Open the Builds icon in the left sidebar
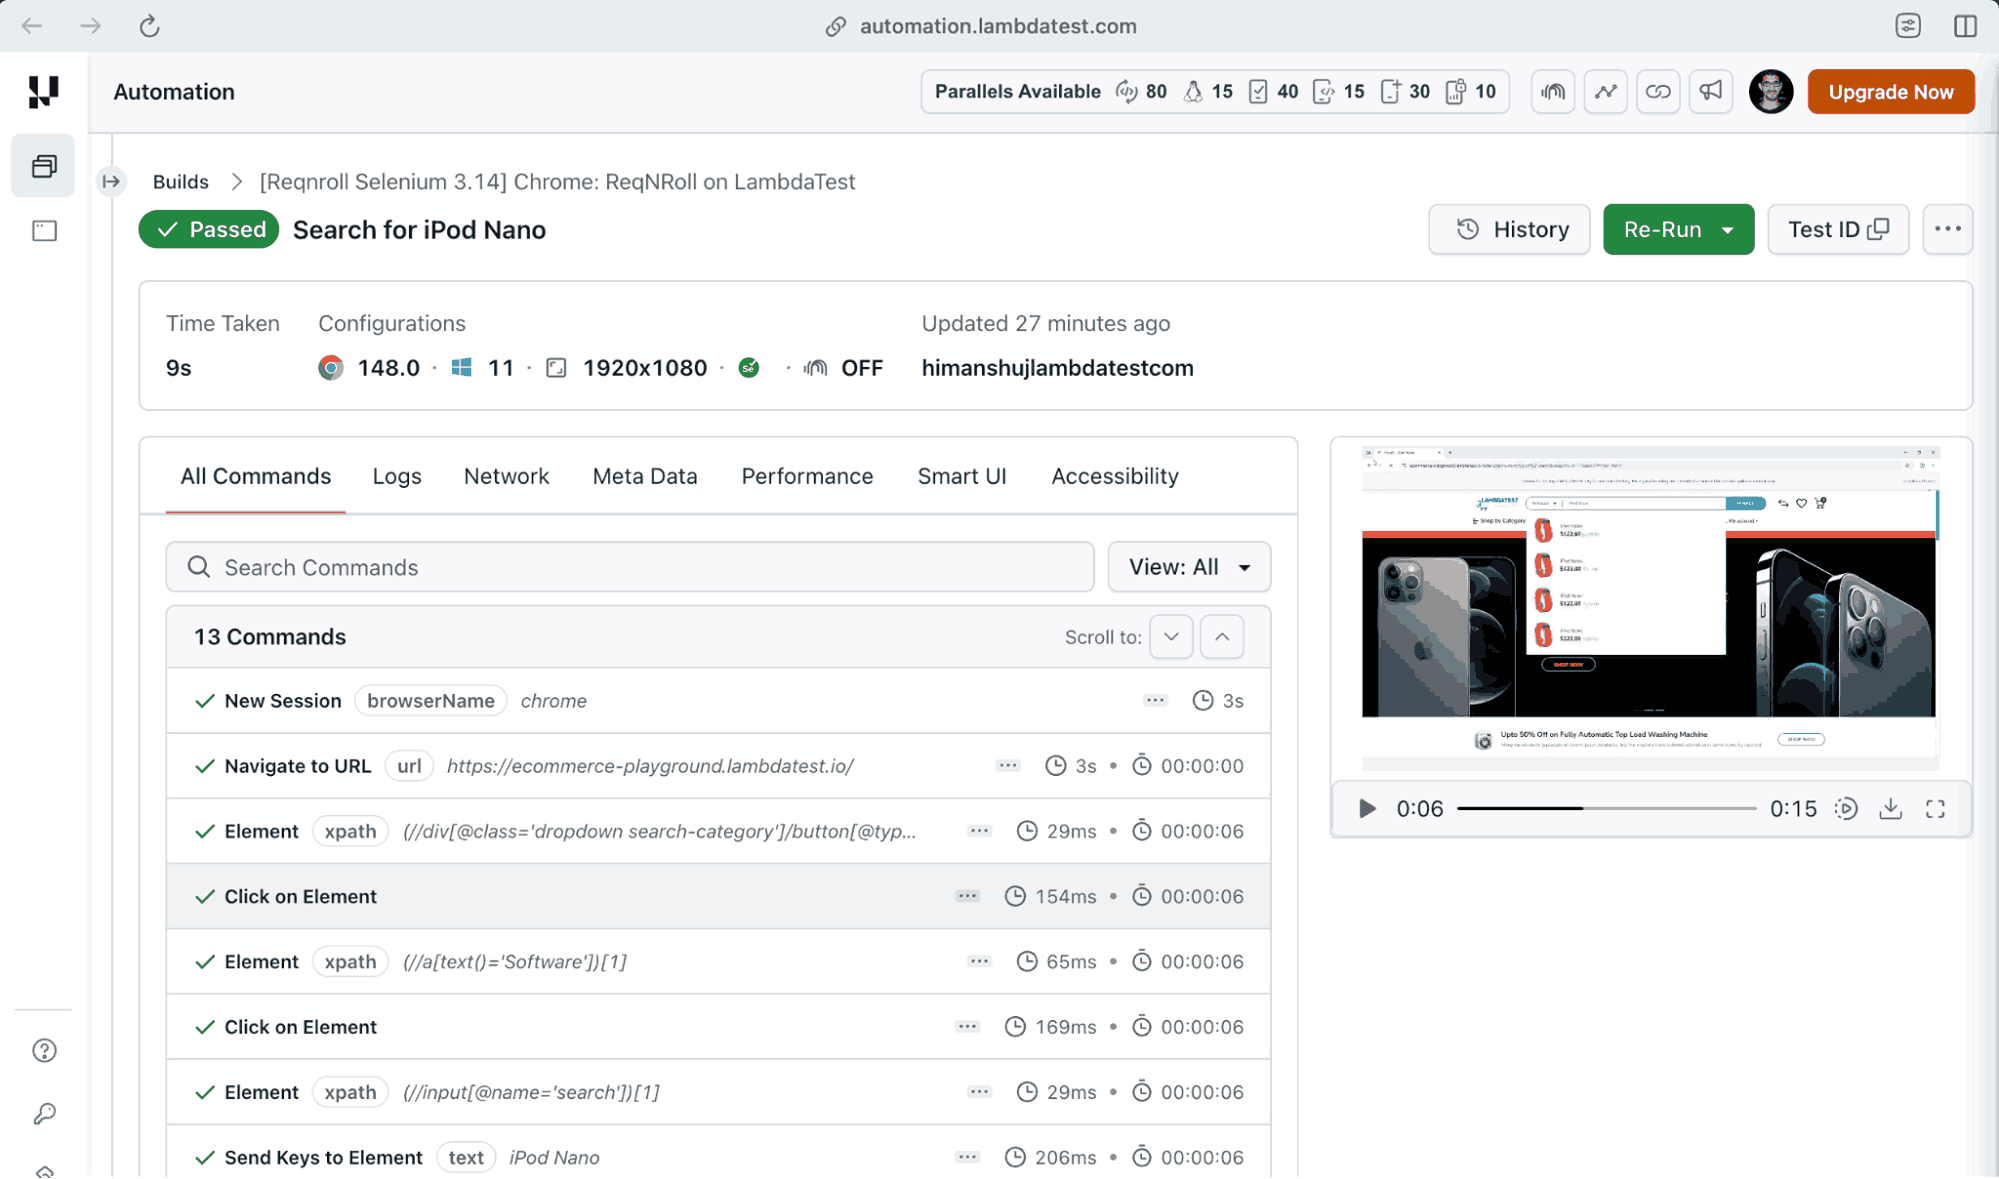This screenshot has height=1179, width=1999. pyautogui.click(x=43, y=166)
